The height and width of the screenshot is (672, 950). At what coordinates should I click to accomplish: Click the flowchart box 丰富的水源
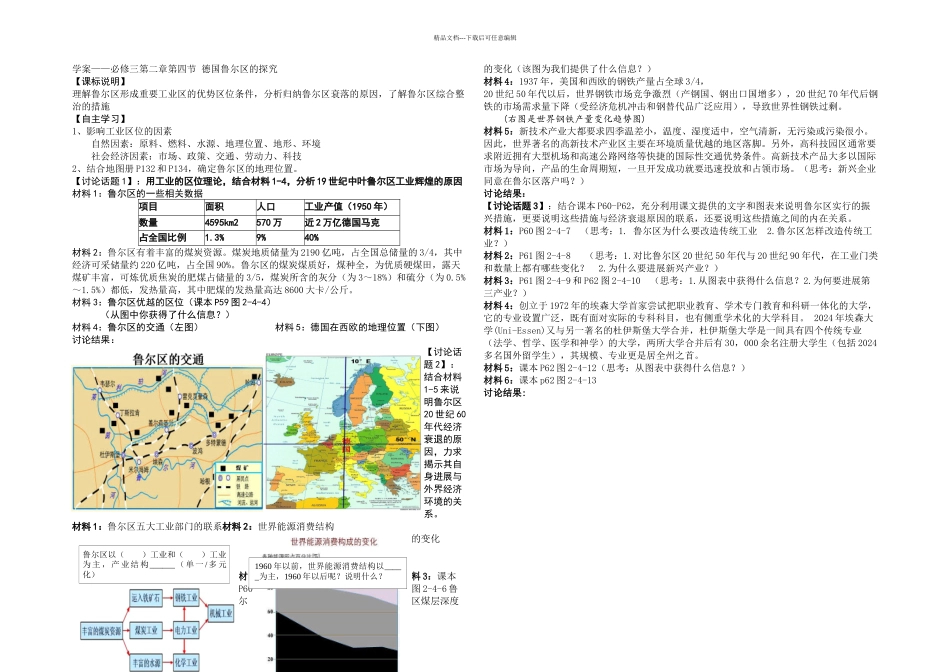tap(147, 663)
